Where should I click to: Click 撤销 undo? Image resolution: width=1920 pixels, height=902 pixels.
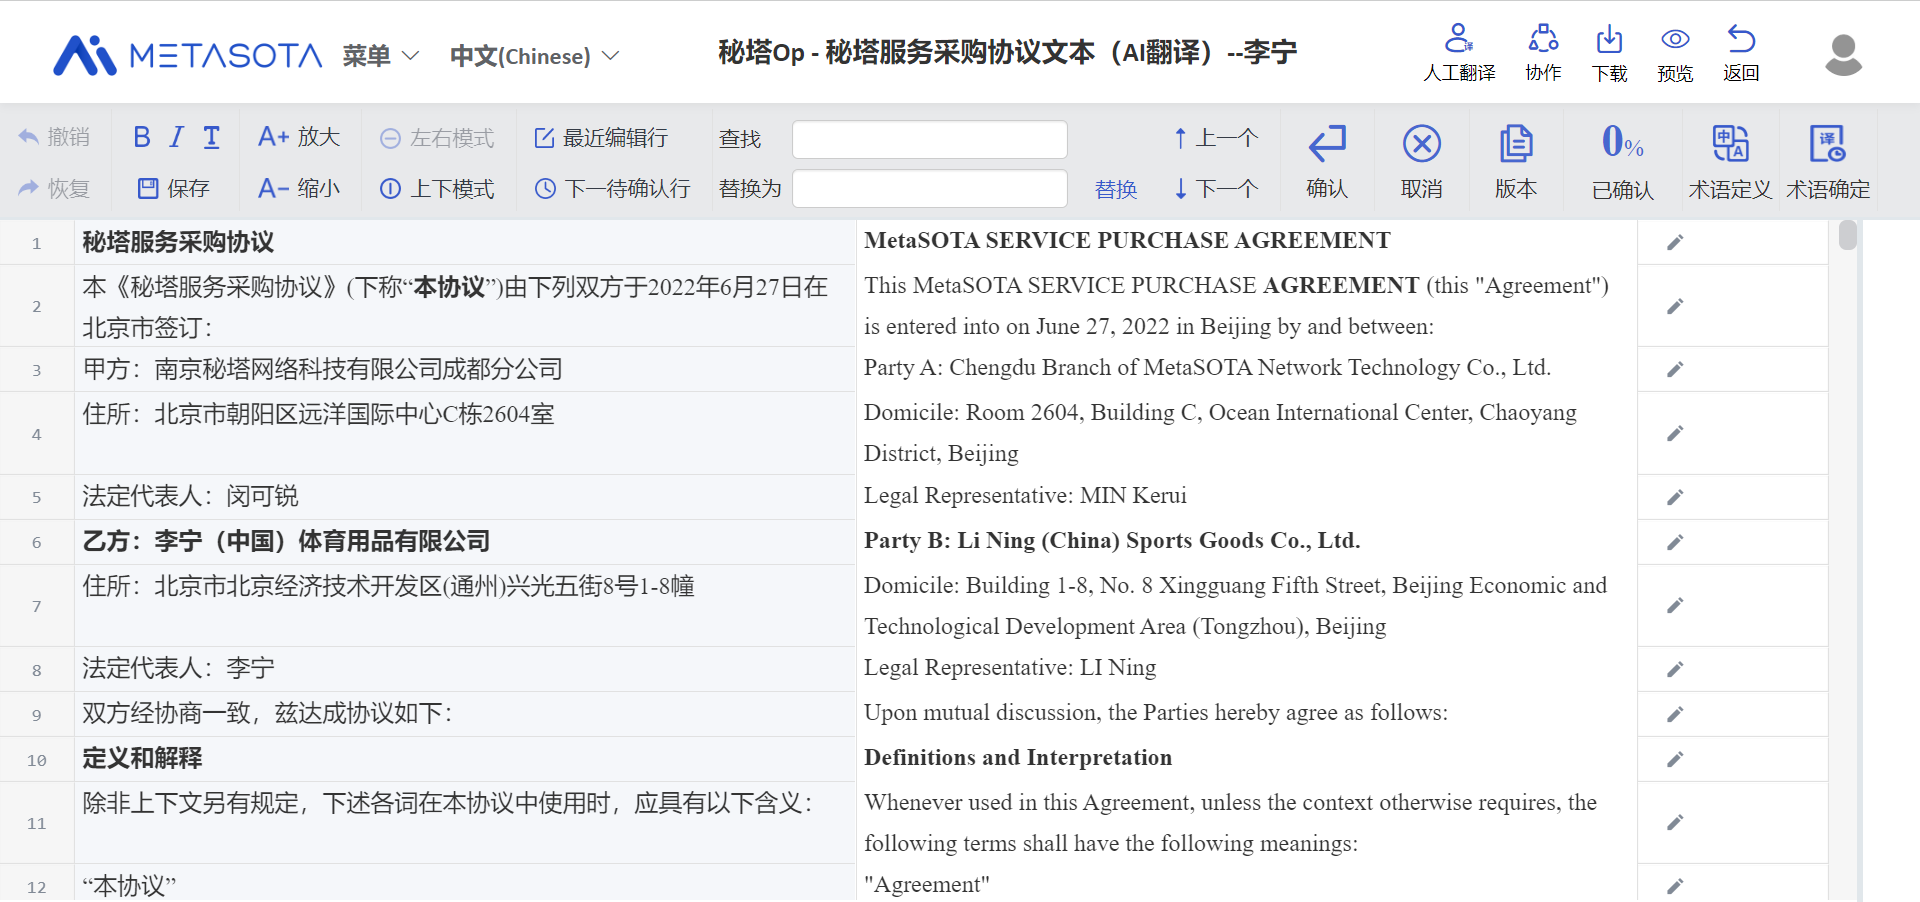pyautogui.click(x=54, y=137)
